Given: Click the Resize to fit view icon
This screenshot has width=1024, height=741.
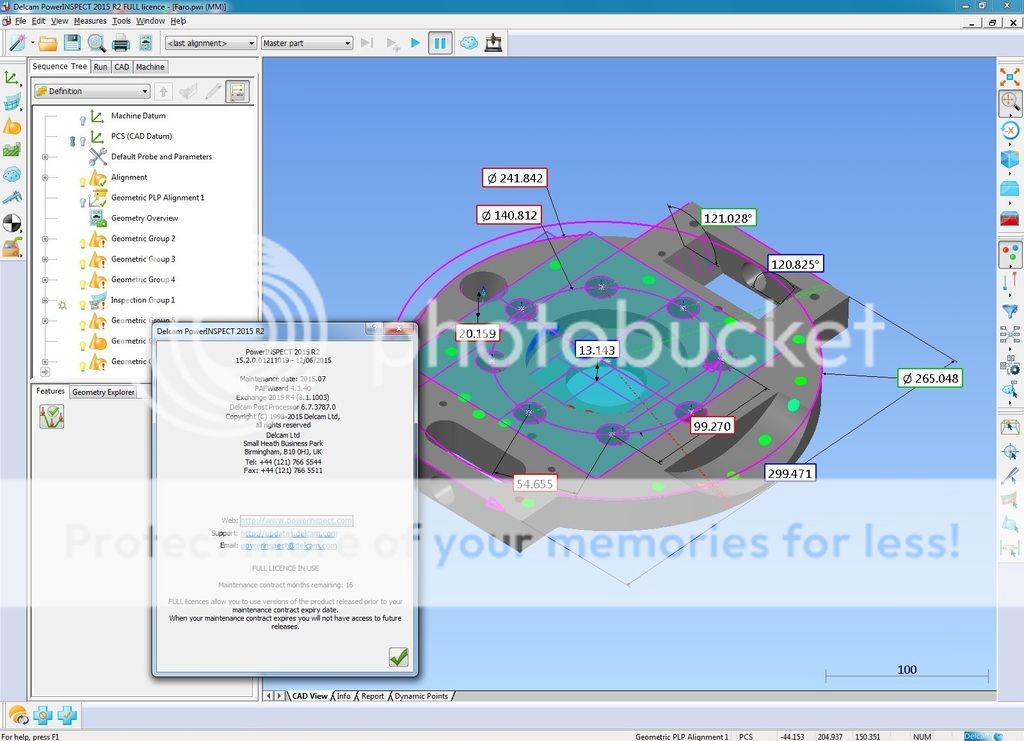Looking at the screenshot, I should coord(1010,76).
